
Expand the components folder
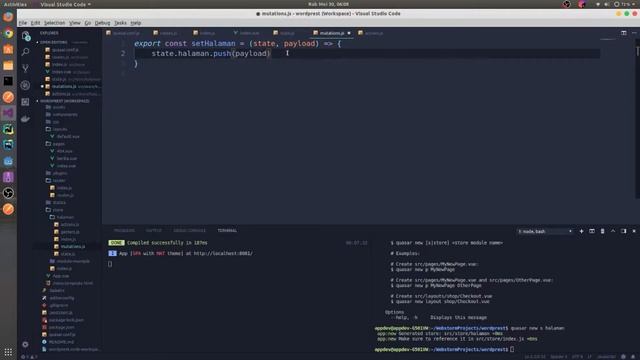click(64, 115)
